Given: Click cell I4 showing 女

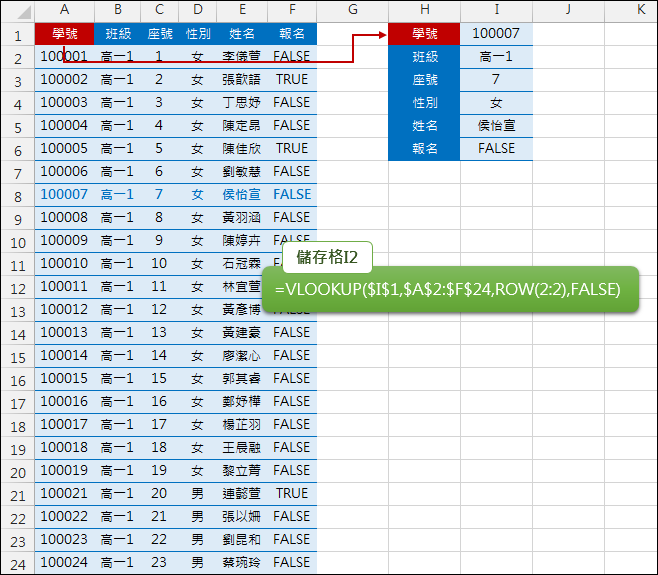Looking at the screenshot, I should pos(496,102).
